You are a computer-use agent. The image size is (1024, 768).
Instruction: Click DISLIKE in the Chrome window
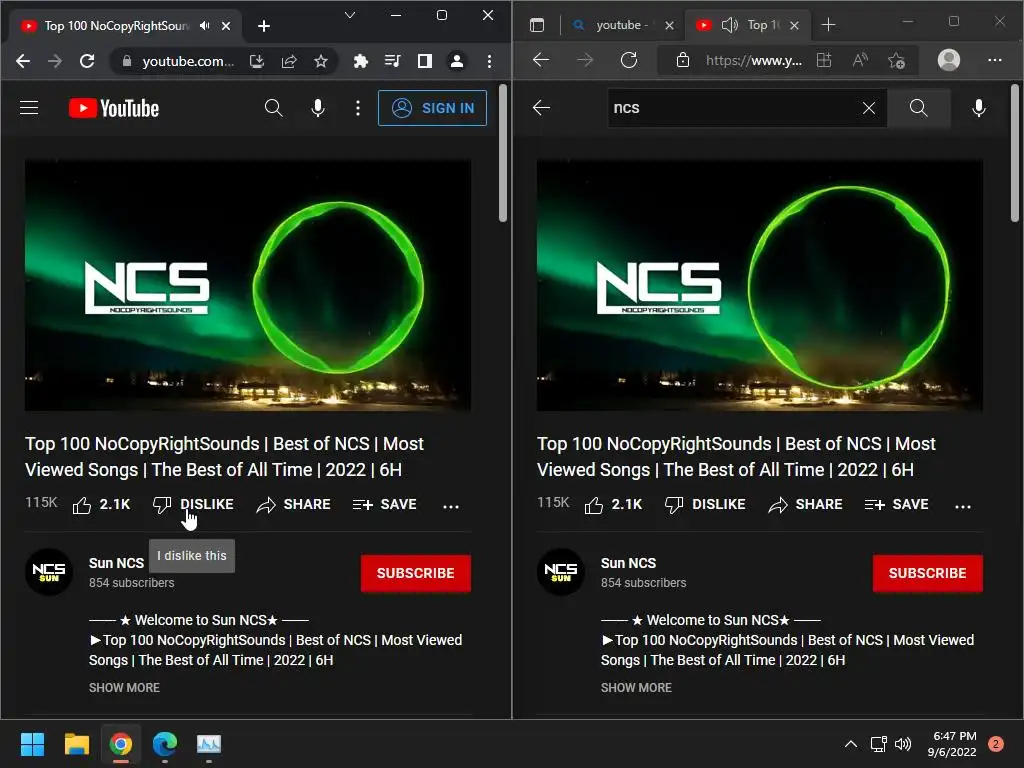pyautogui.click(x=193, y=504)
